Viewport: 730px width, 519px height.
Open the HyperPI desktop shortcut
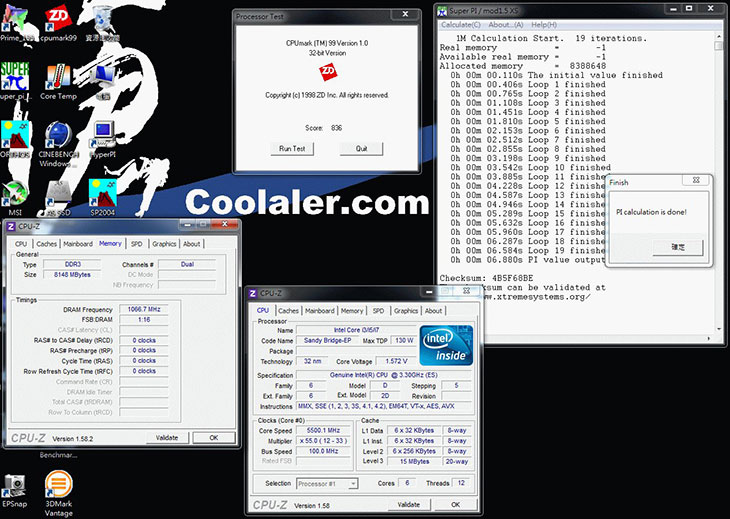point(103,139)
